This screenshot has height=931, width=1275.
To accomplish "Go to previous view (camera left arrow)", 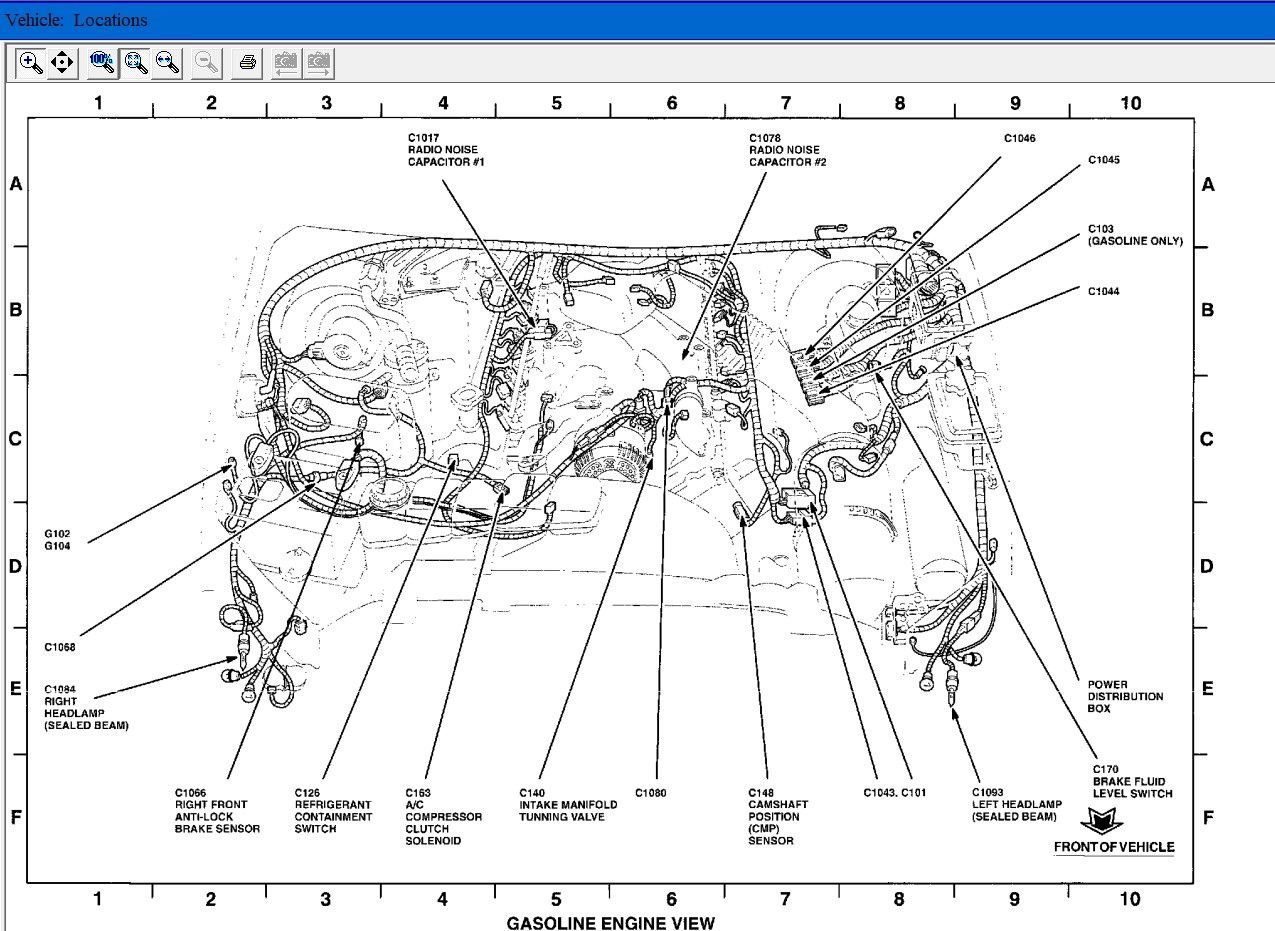I will click(x=286, y=63).
